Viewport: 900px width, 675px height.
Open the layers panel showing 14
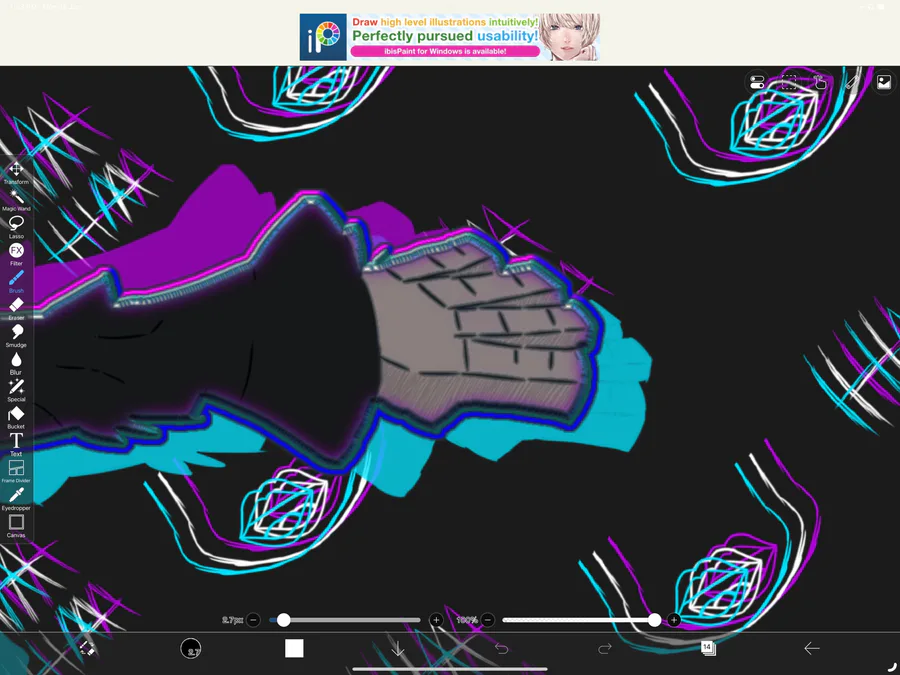[708, 648]
